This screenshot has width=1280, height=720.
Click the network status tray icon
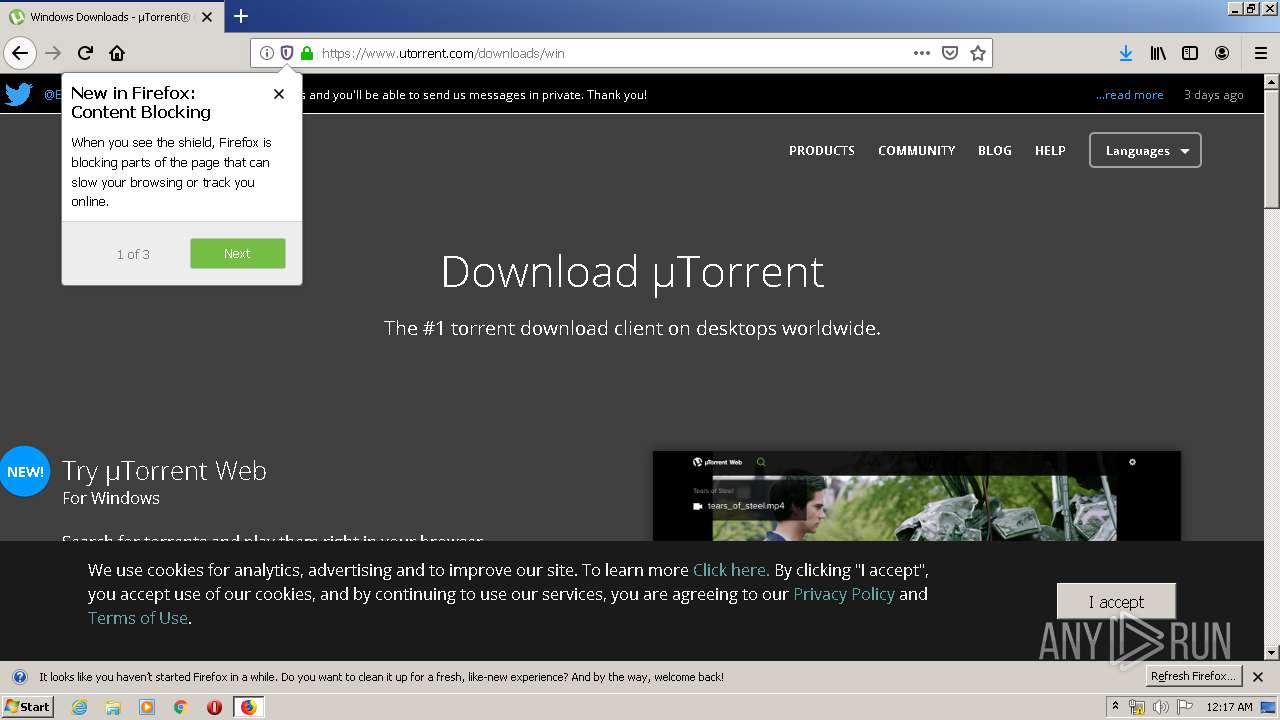pos(1137,707)
